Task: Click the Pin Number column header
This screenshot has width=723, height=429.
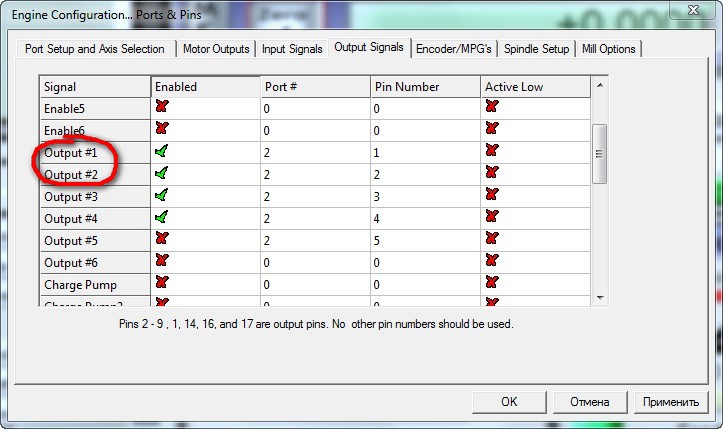Action: (426, 87)
